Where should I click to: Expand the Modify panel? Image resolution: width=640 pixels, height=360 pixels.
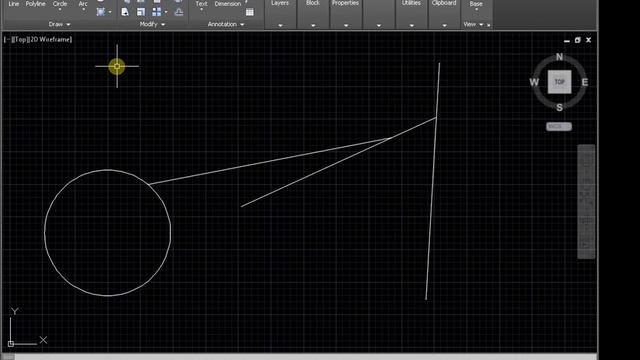(152, 24)
